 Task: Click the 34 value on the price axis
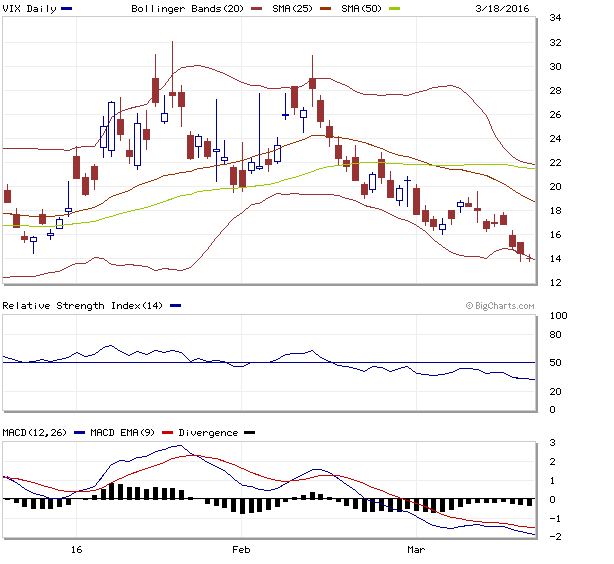point(553,18)
